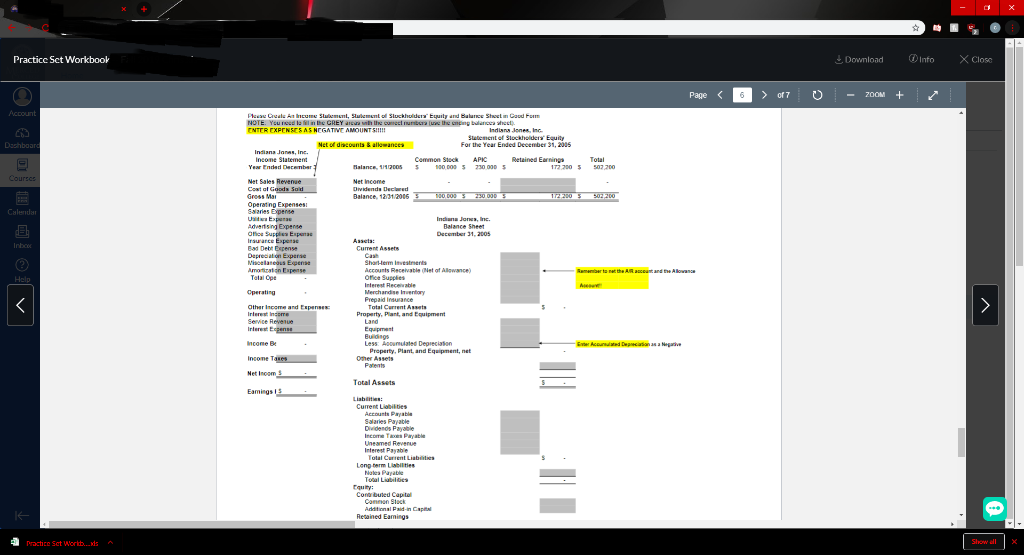Go to previous file with left arrow
This screenshot has width=1024, height=555.
click(x=20, y=305)
